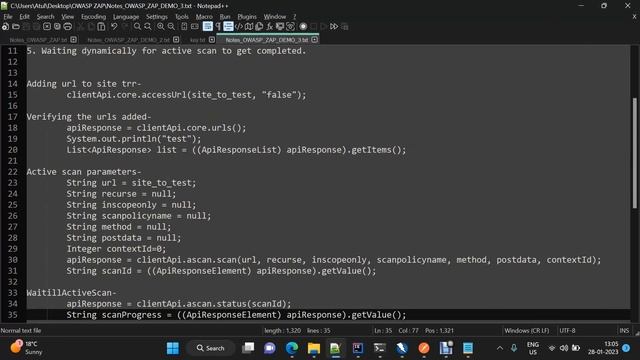Screen dimensions: 640x360
Task: Open the Run menu
Action: coord(225,17)
